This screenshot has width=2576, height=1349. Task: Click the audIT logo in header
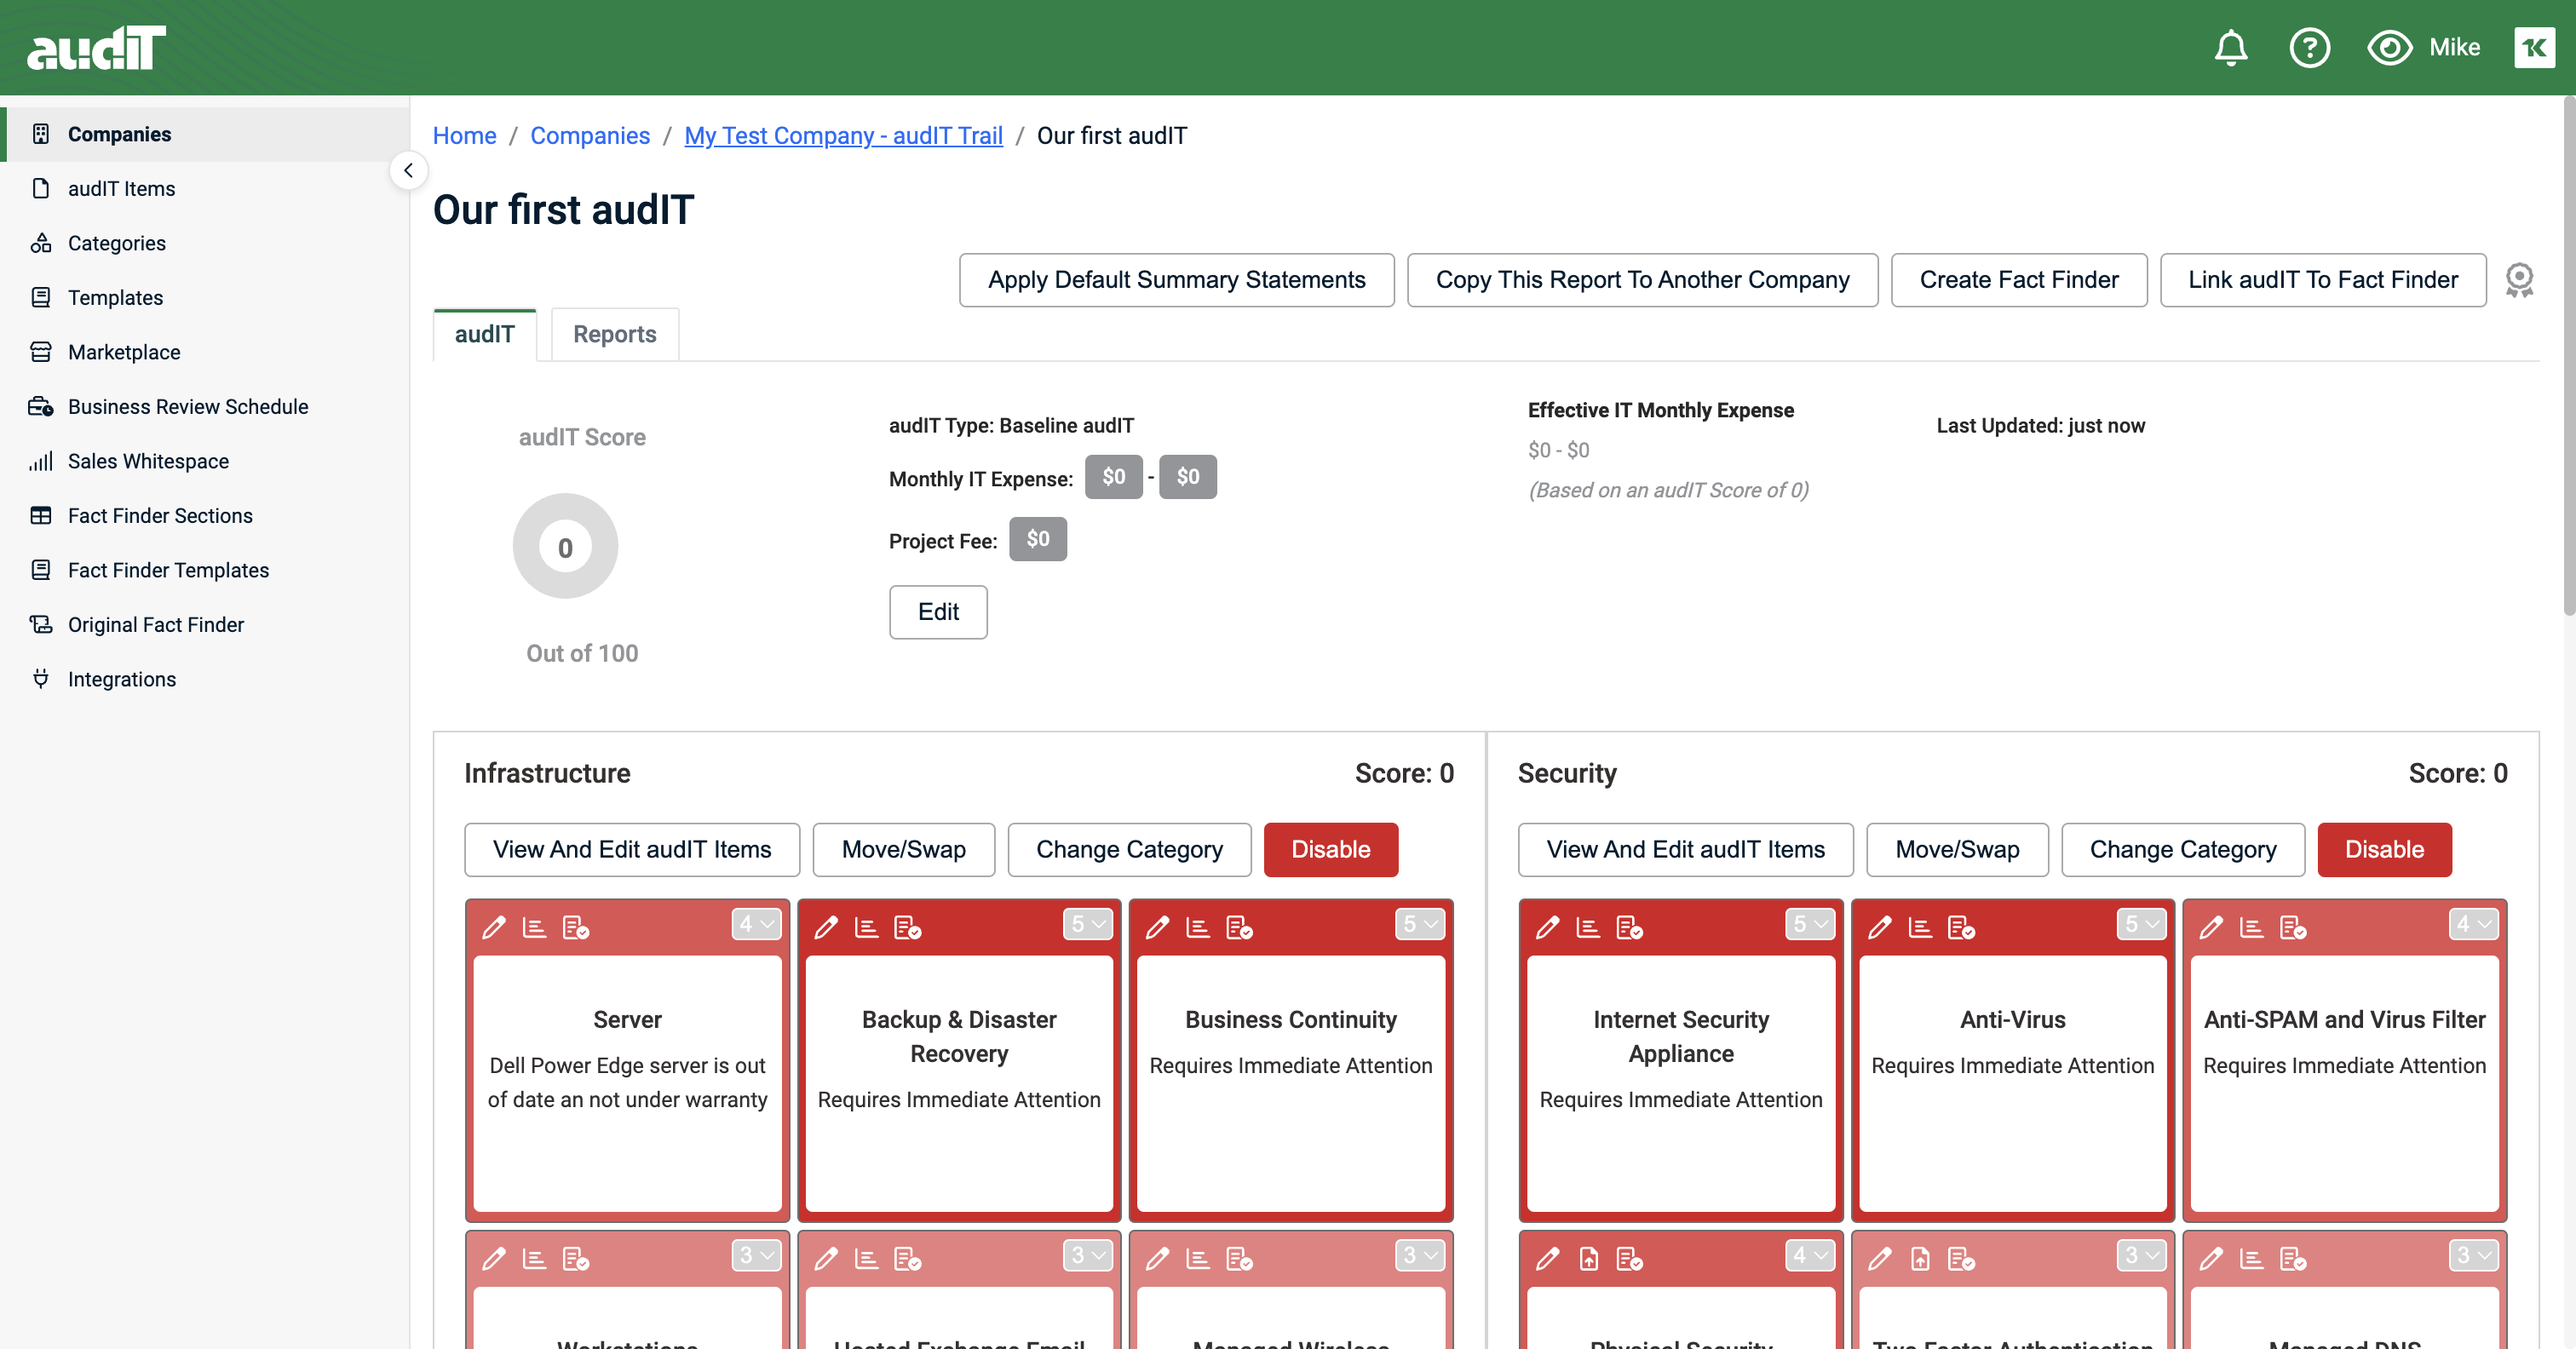point(96,48)
